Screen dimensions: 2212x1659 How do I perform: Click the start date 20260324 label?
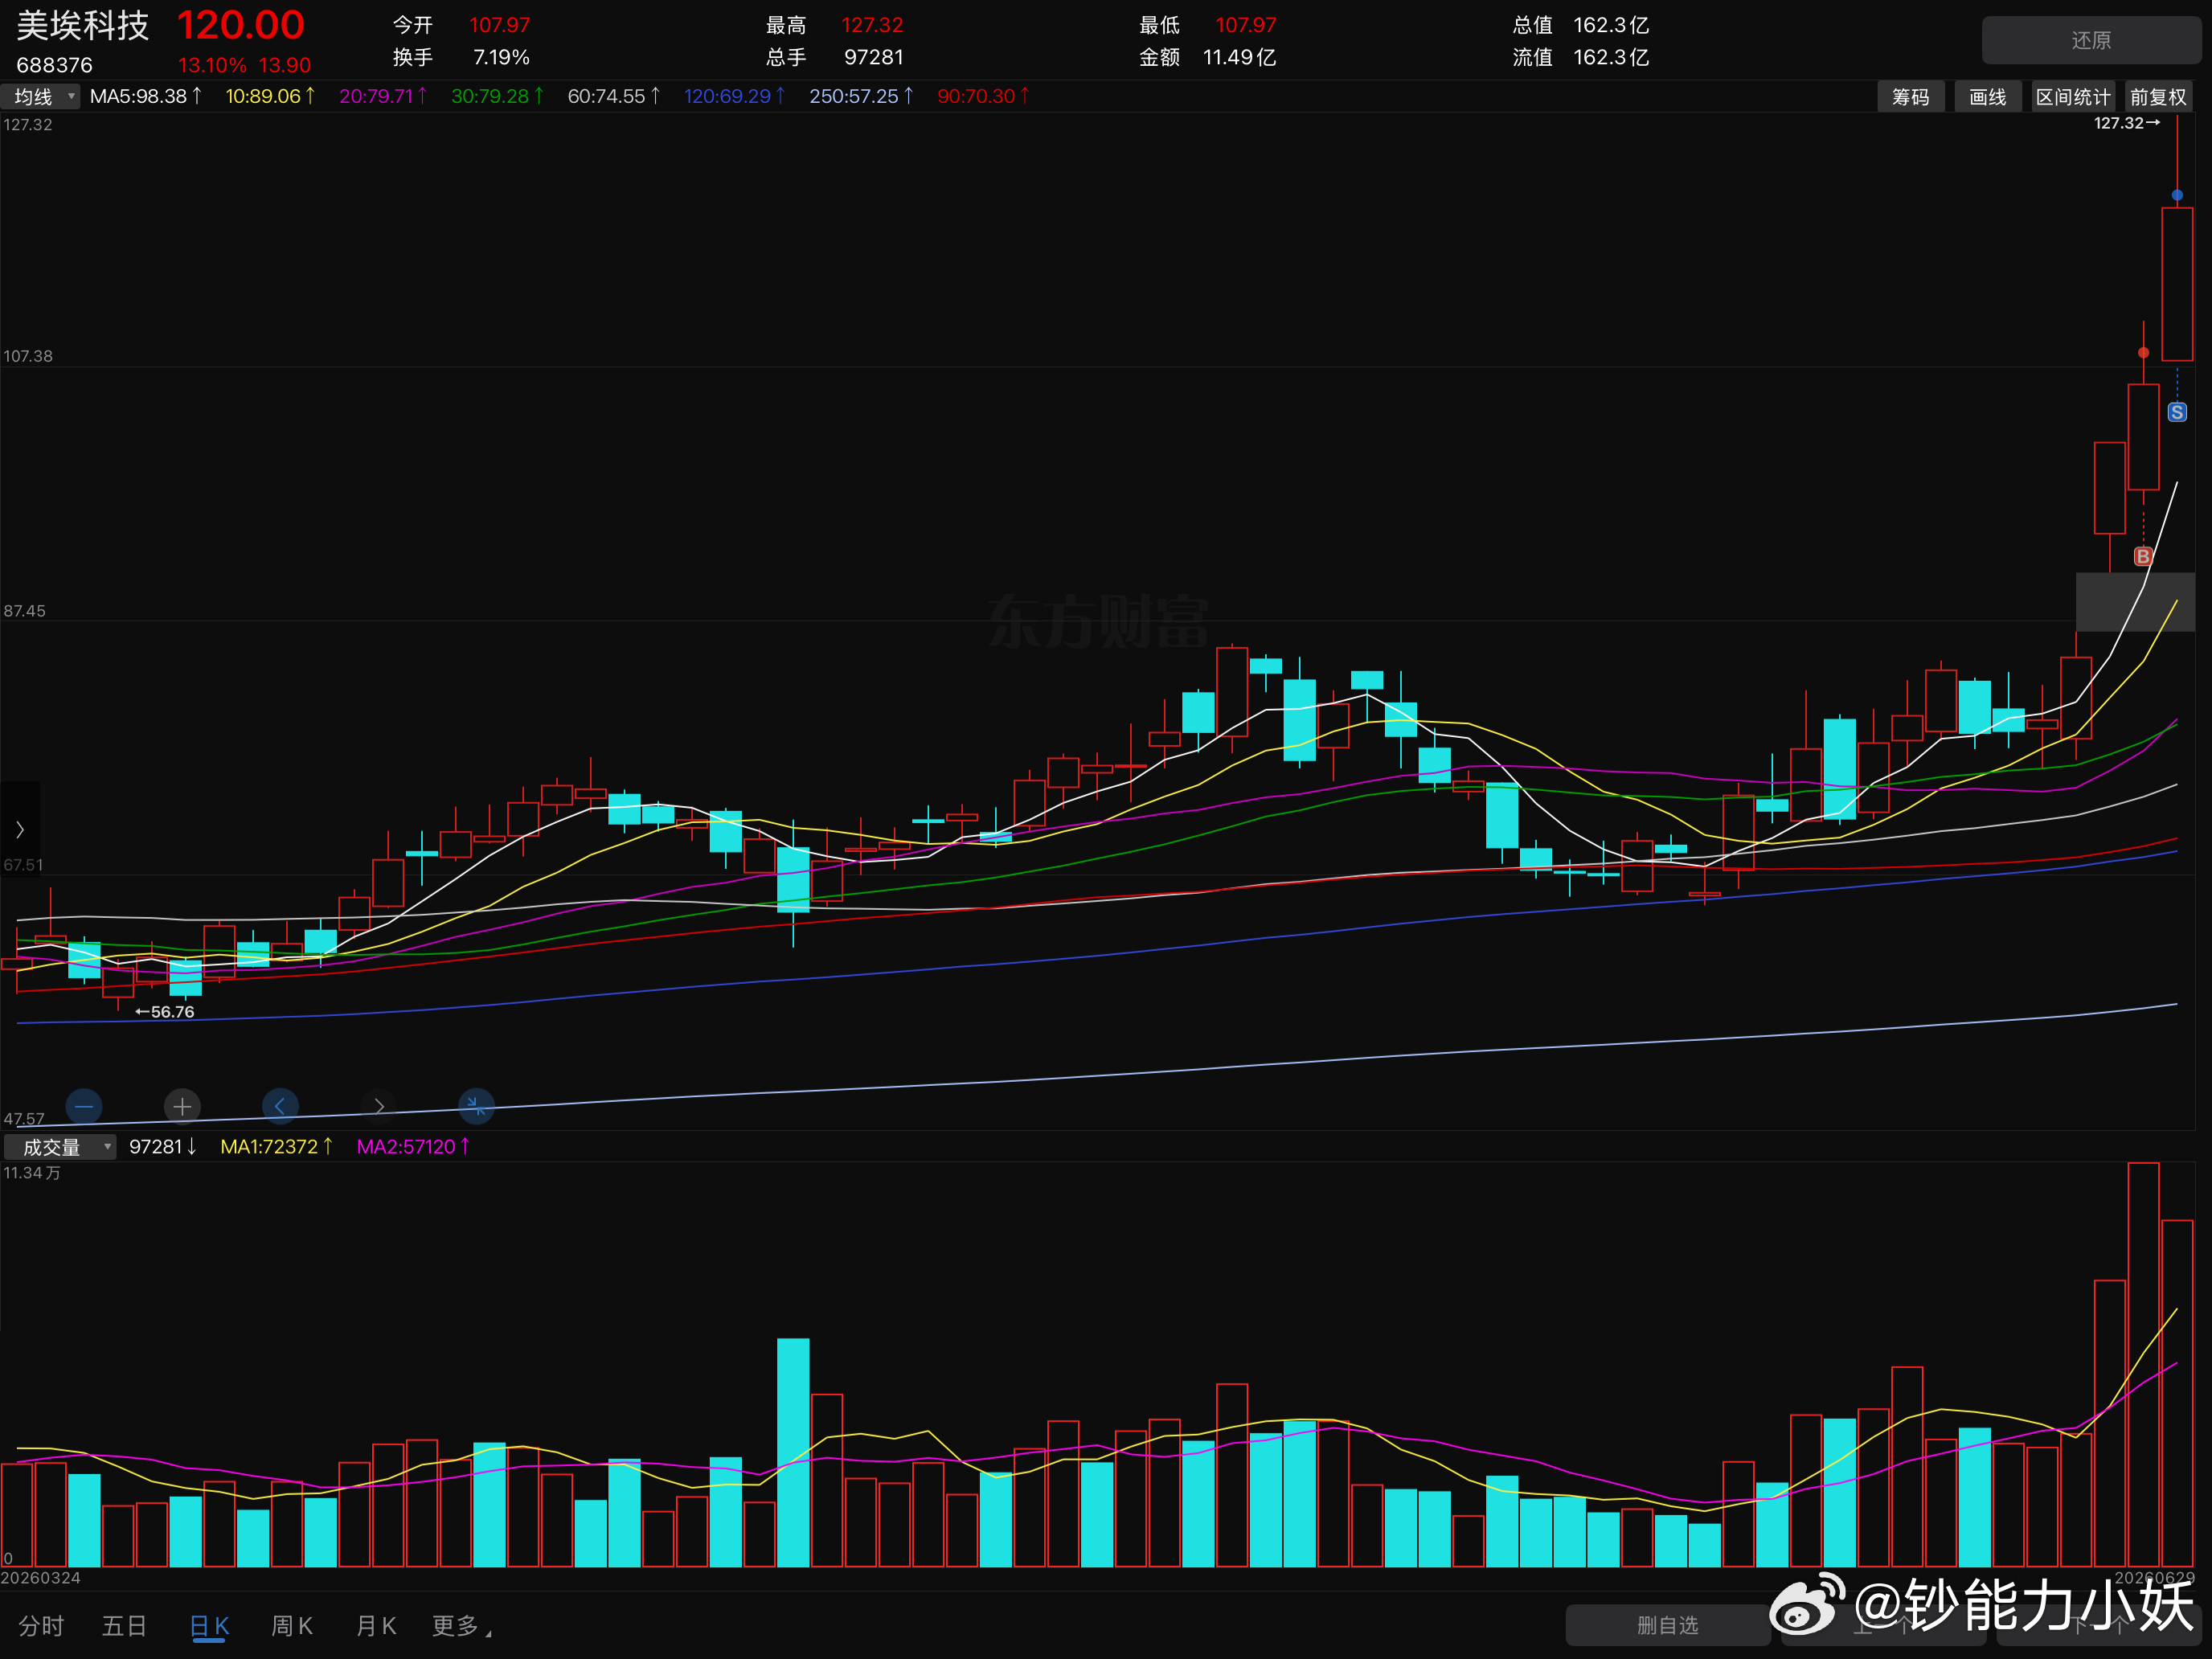pyautogui.click(x=41, y=1578)
